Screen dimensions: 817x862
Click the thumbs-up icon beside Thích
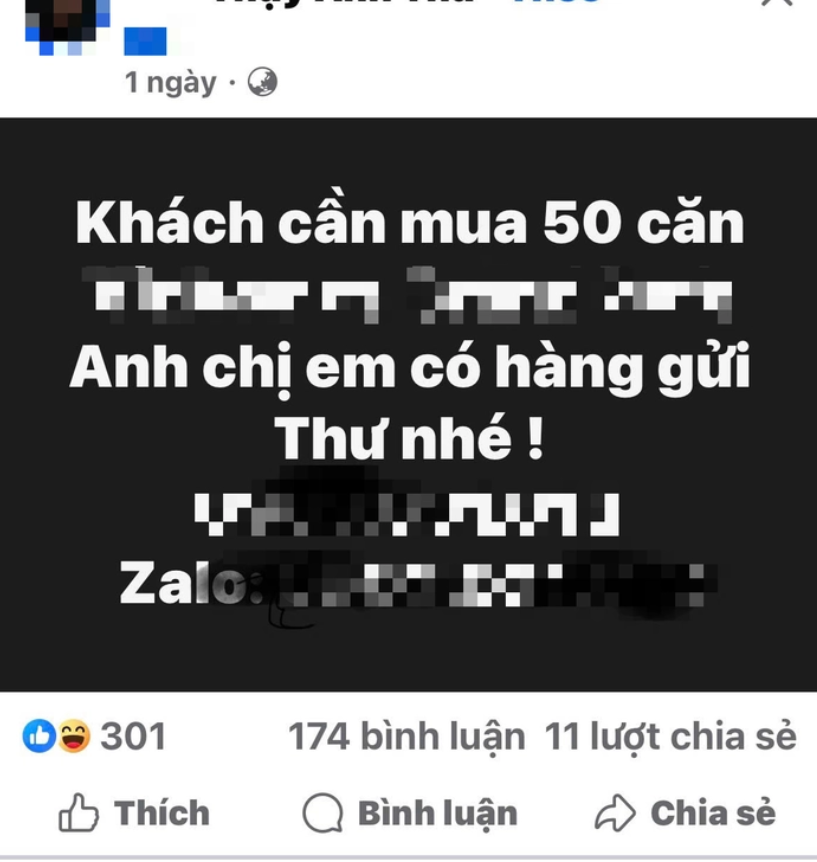[79, 813]
